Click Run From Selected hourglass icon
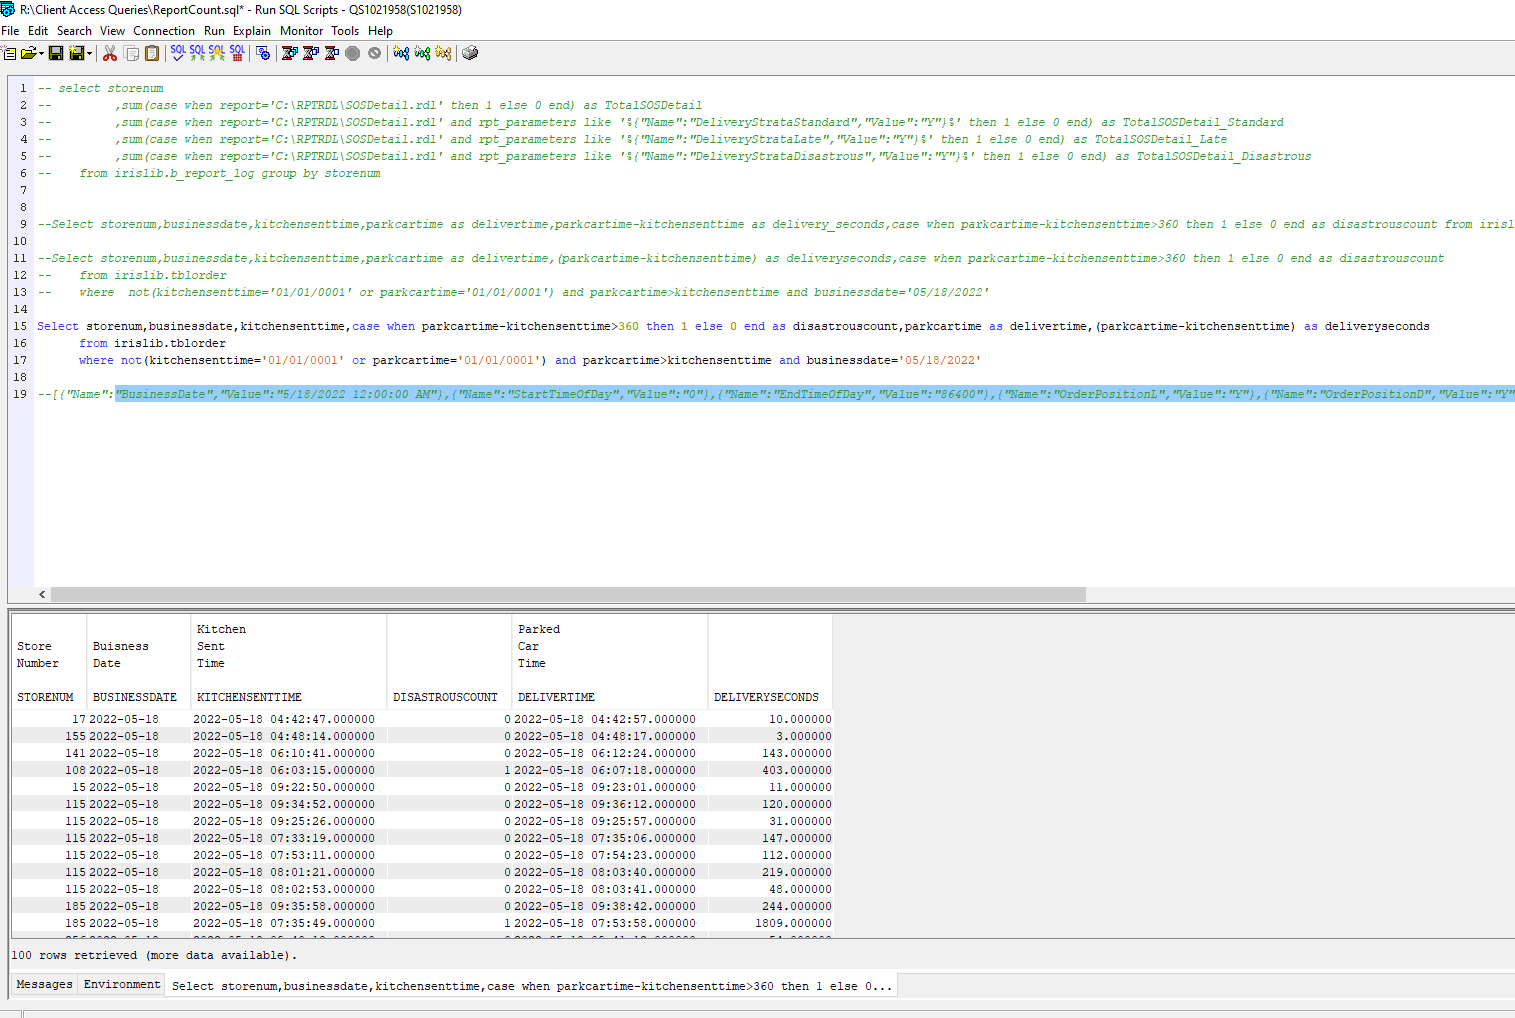Image resolution: width=1515 pixels, height=1018 pixels. coord(311,53)
